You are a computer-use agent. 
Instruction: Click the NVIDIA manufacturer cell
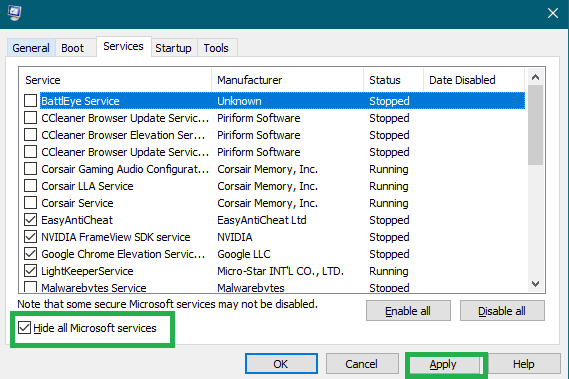pyautogui.click(x=235, y=237)
